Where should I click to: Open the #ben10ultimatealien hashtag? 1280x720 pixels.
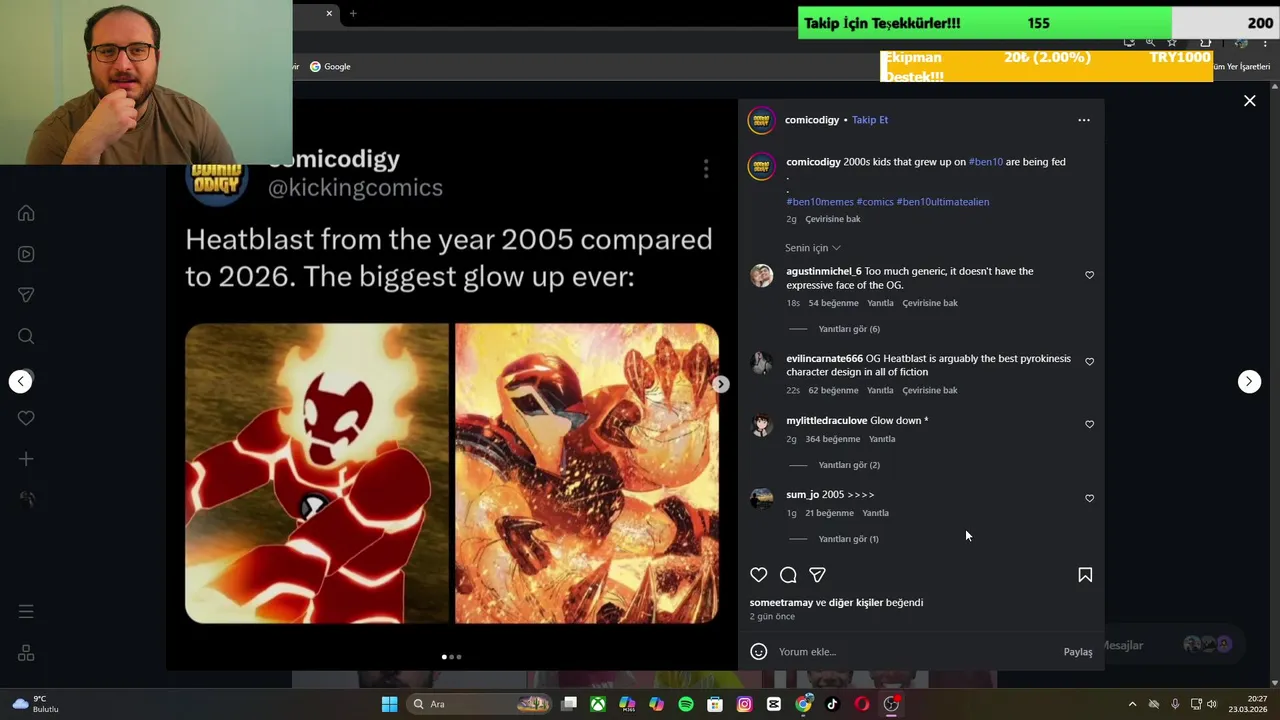(943, 202)
